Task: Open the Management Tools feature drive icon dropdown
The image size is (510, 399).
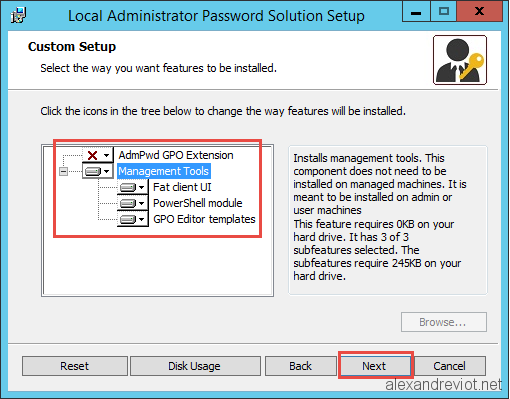Action: (98, 171)
